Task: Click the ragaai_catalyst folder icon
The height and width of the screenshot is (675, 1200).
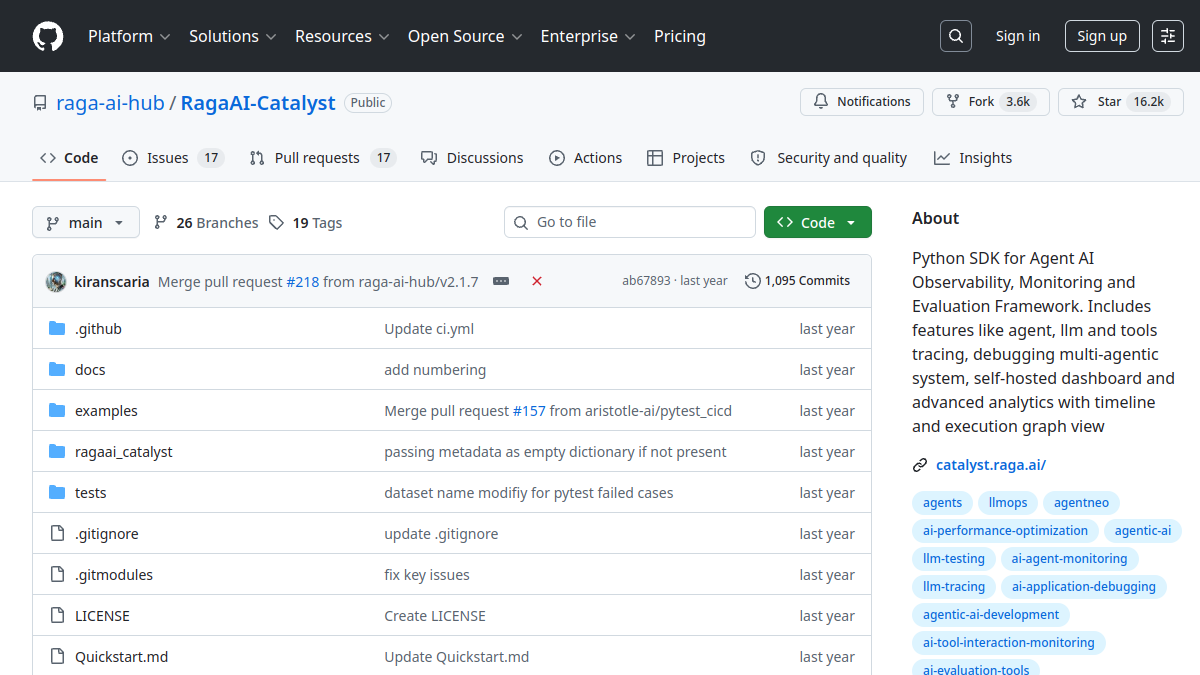Action: point(57,452)
